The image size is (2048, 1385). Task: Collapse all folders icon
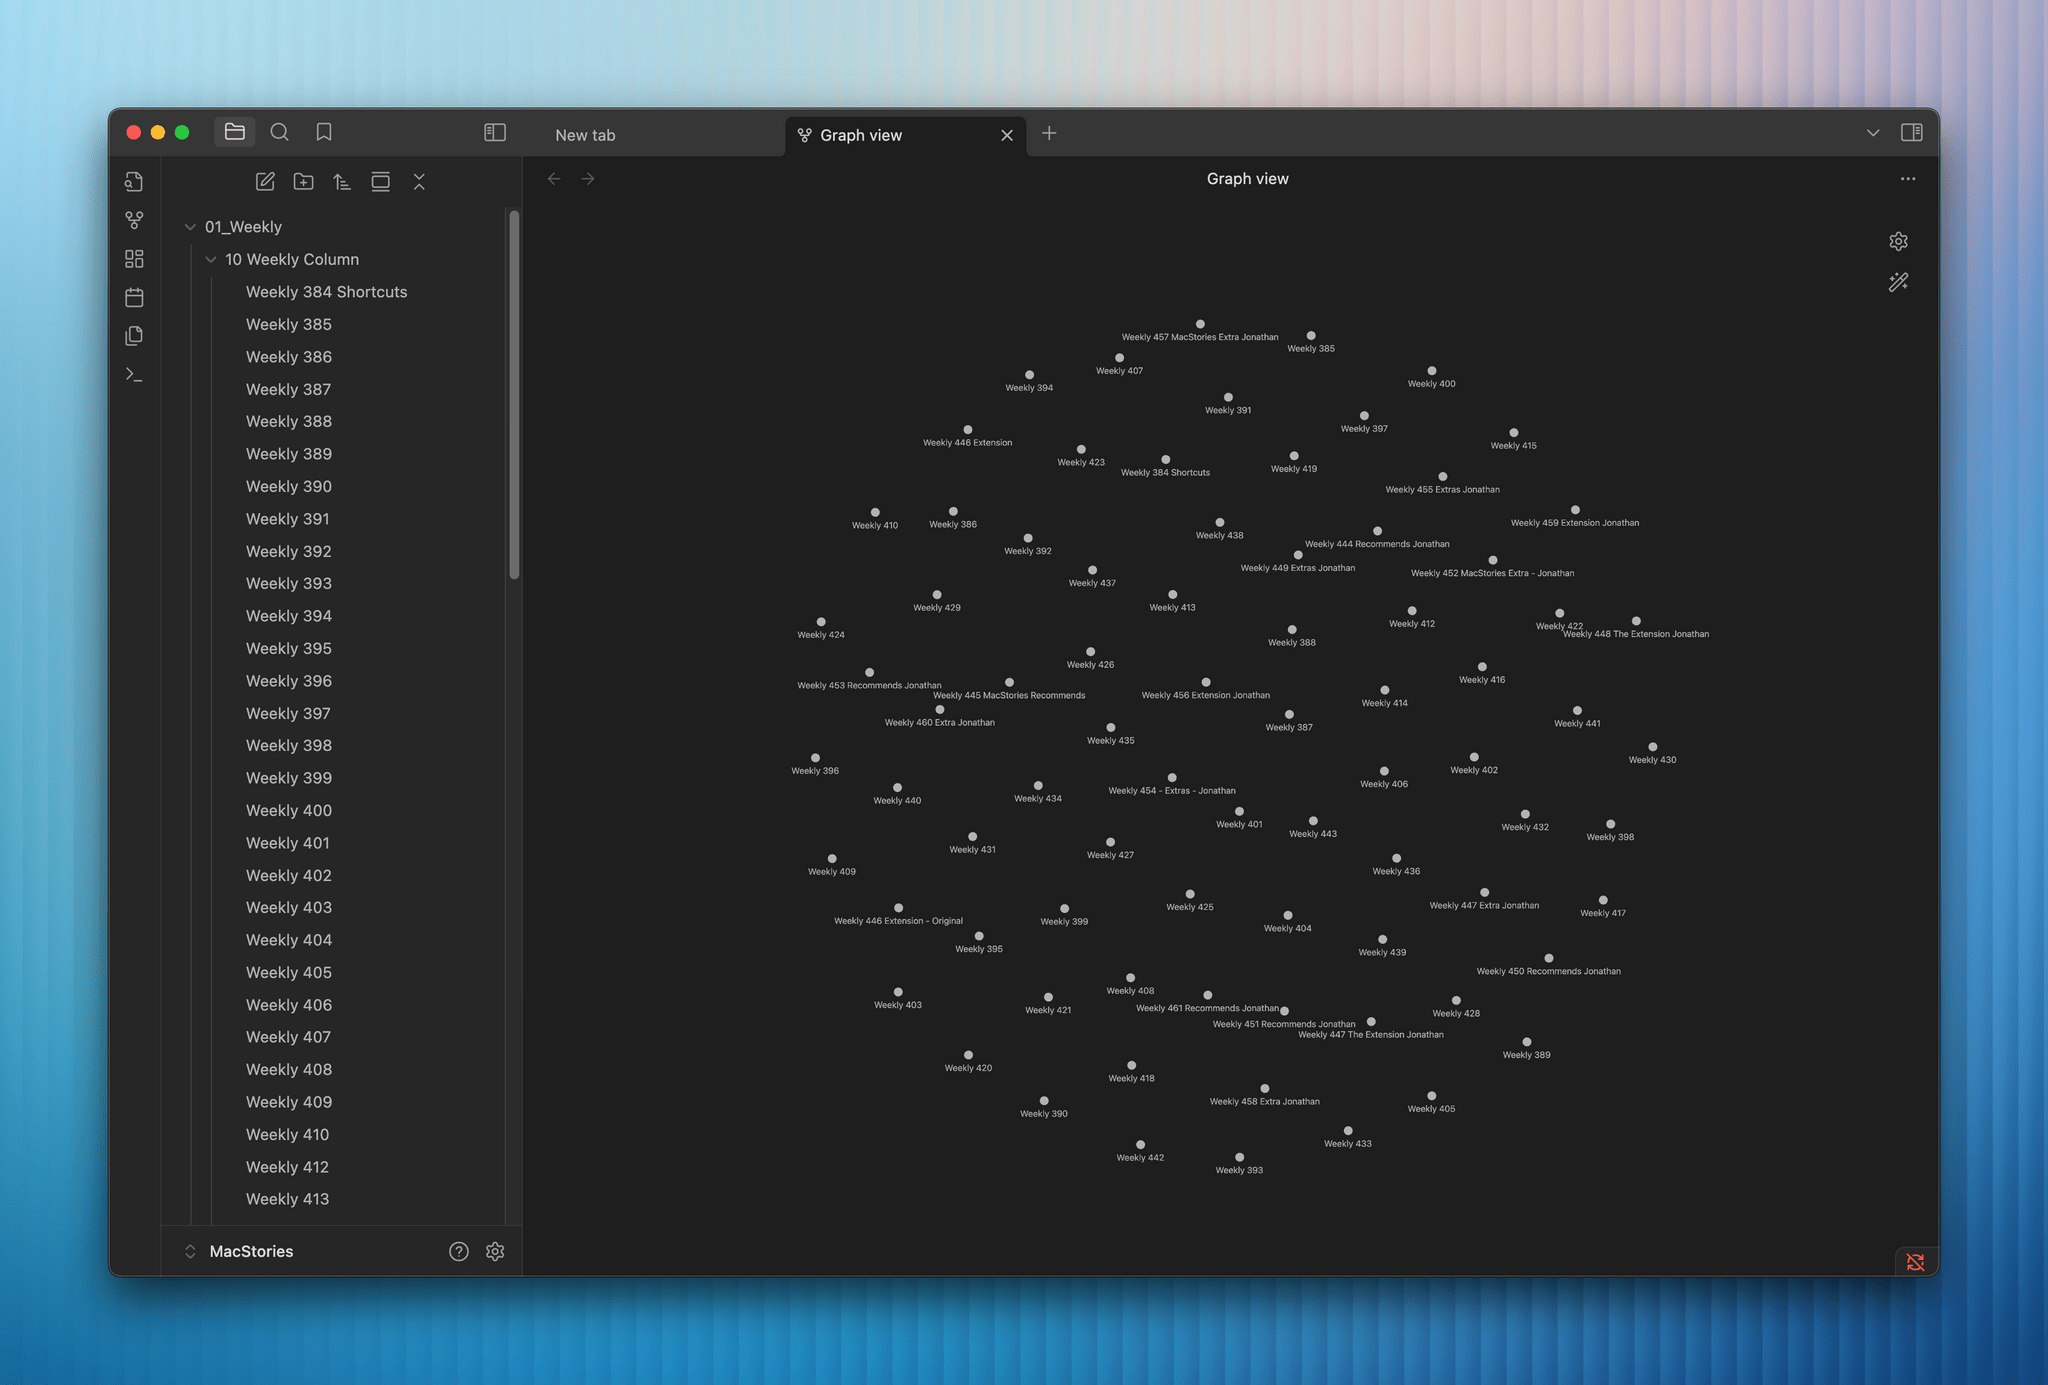pyautogui.click(x=419, y=181)
